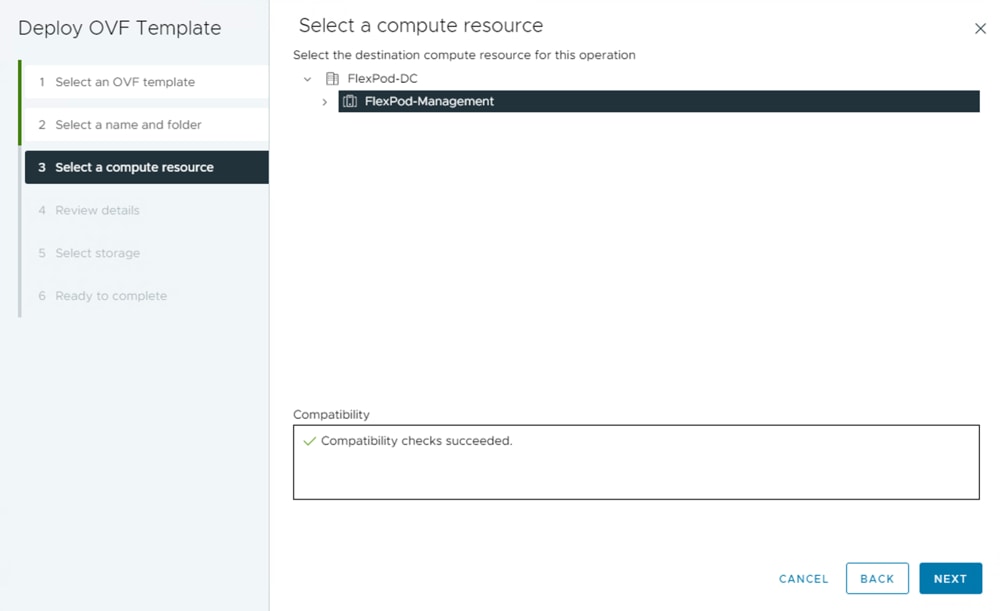Click the Deploy OVF Template title
Viewport: 1000px width, 611px height.
pos(120,28)
